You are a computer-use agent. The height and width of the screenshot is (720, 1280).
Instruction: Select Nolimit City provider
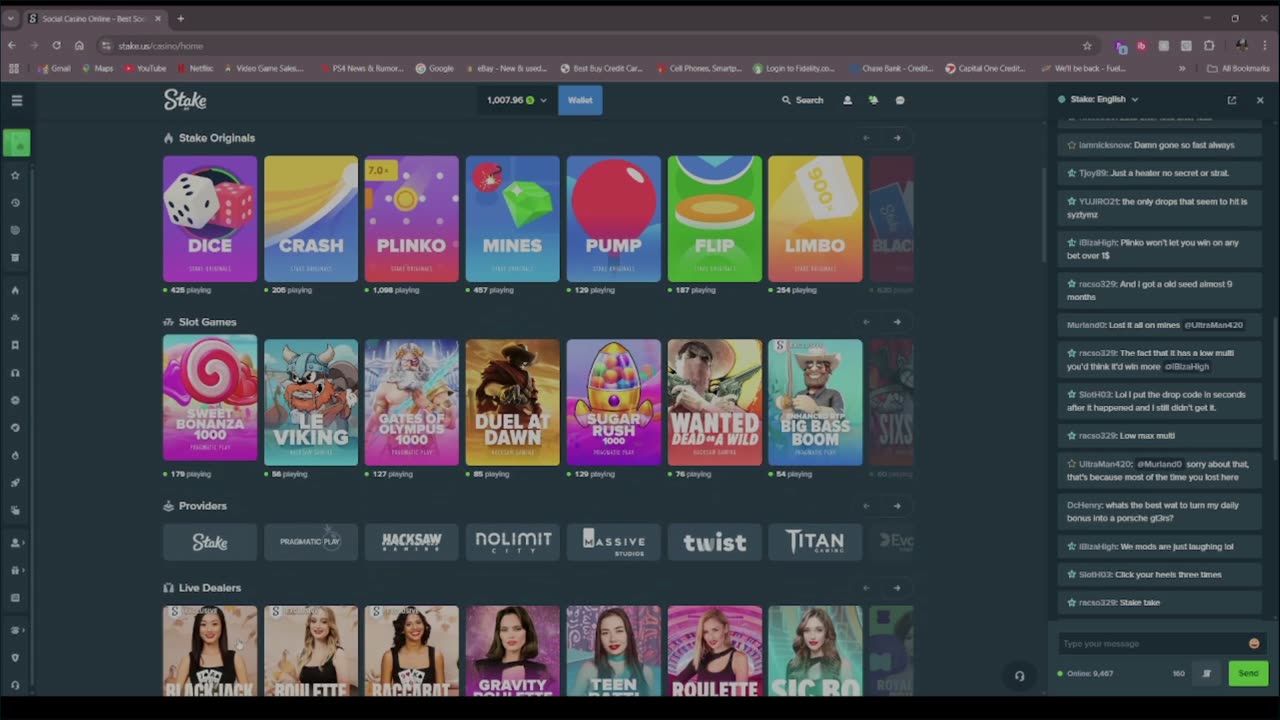click(513, 542)
